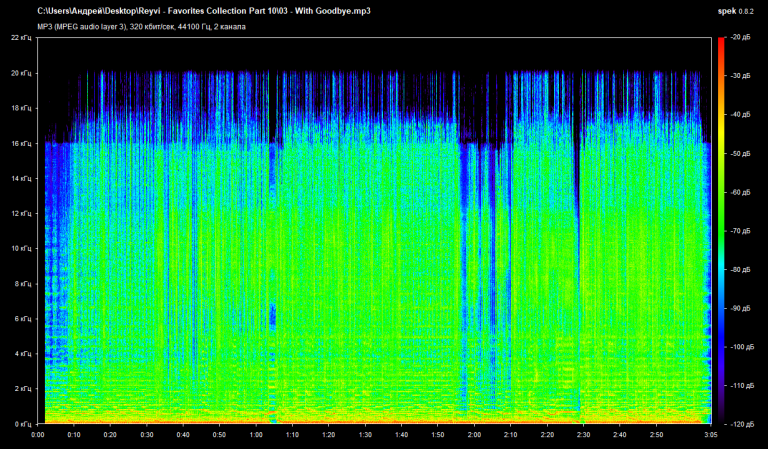Click the 16 кГц frequency axis label
The image size is (768, 449).
22,143
